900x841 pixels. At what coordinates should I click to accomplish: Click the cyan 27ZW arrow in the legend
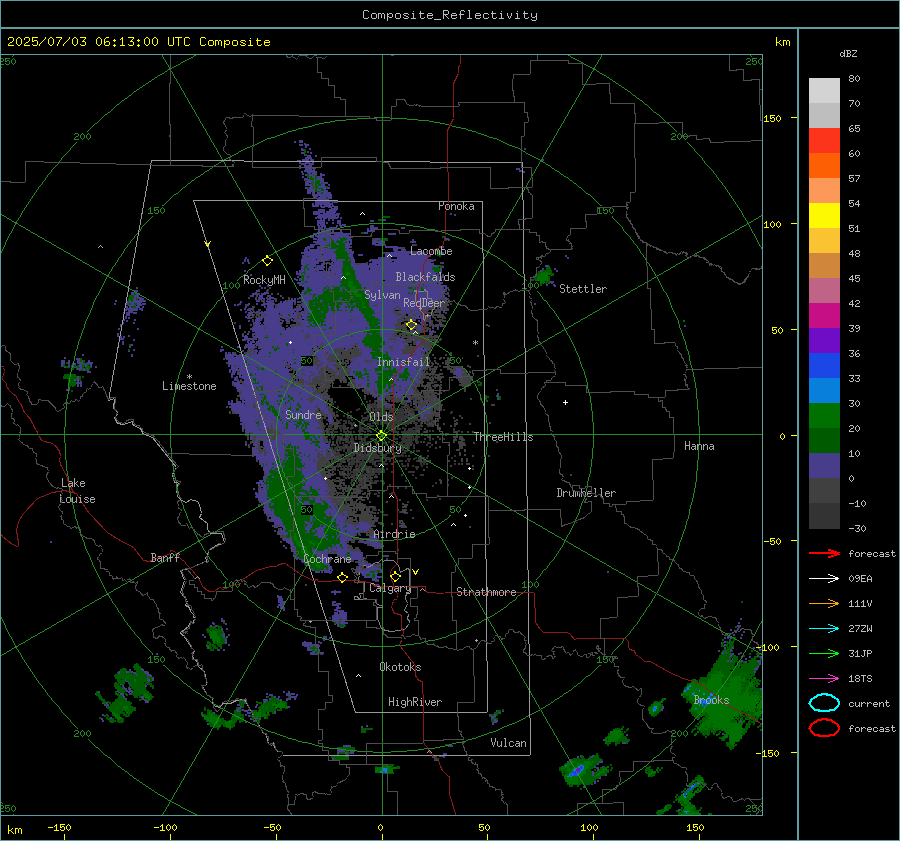pos(824,629)
